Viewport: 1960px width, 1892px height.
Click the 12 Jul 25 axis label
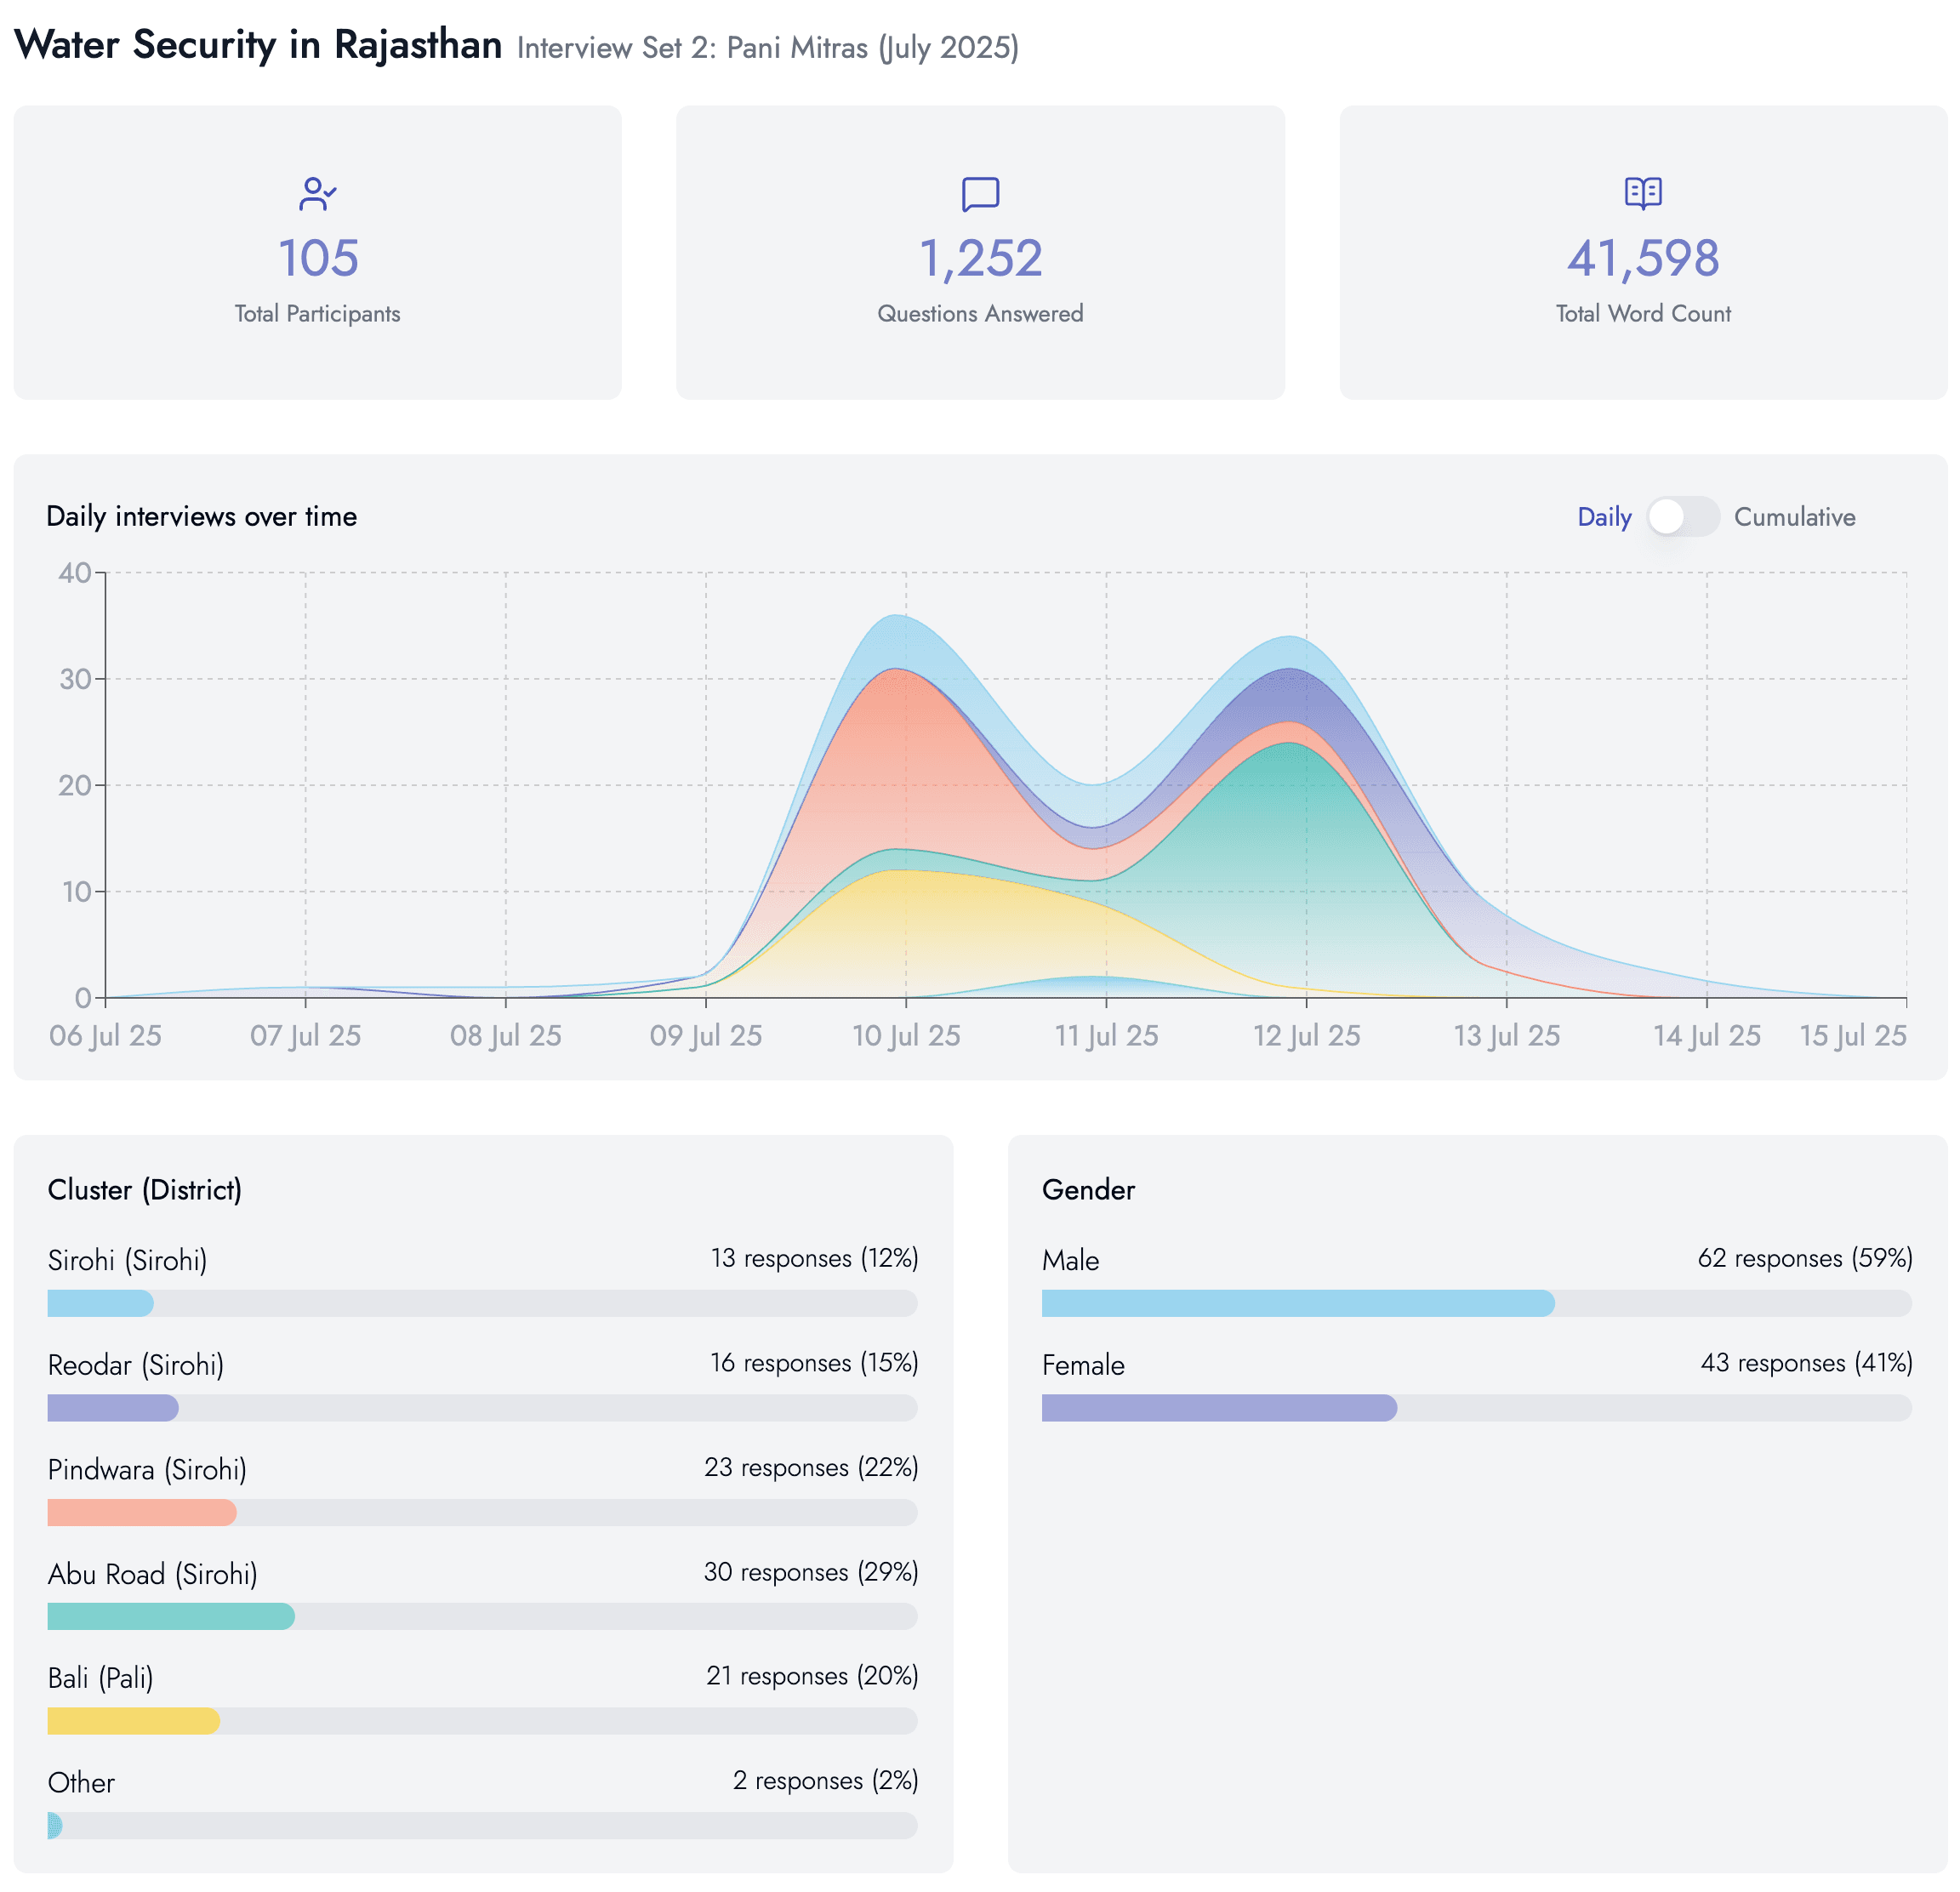pyautogui.click(x=1306, y=1035)
